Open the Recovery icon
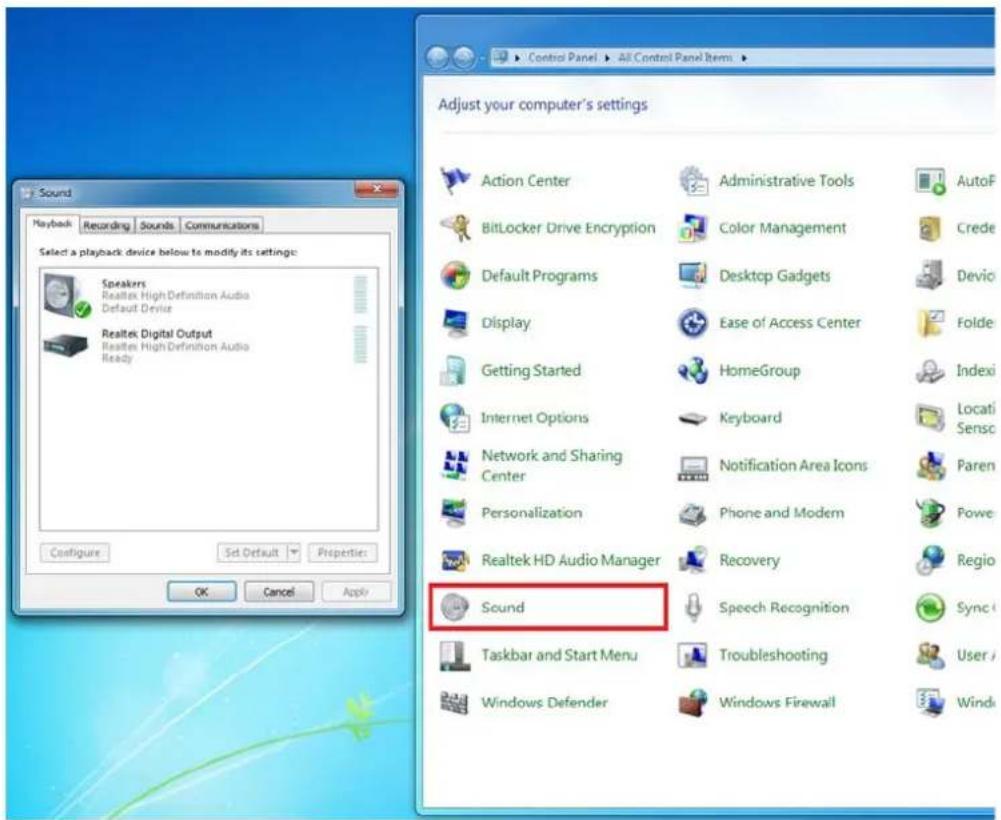Image resolution: width=1001 pixels, height=820 pixels. 693,560
